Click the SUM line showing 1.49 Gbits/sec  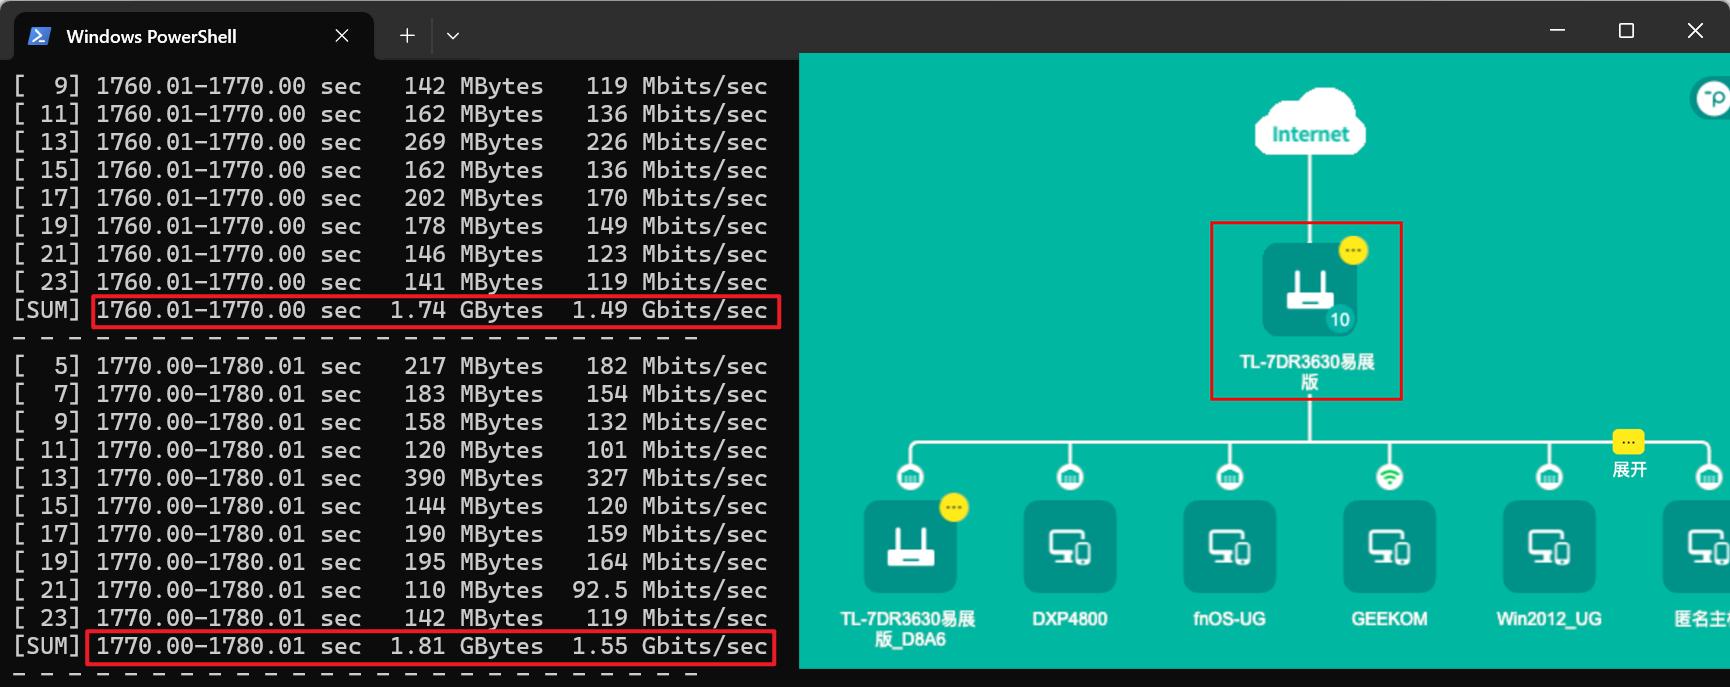435,311
